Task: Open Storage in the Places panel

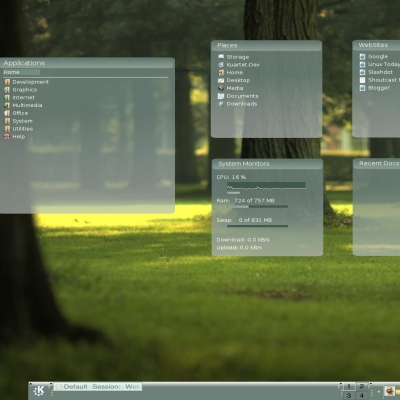Action: [x=233, y=57]
